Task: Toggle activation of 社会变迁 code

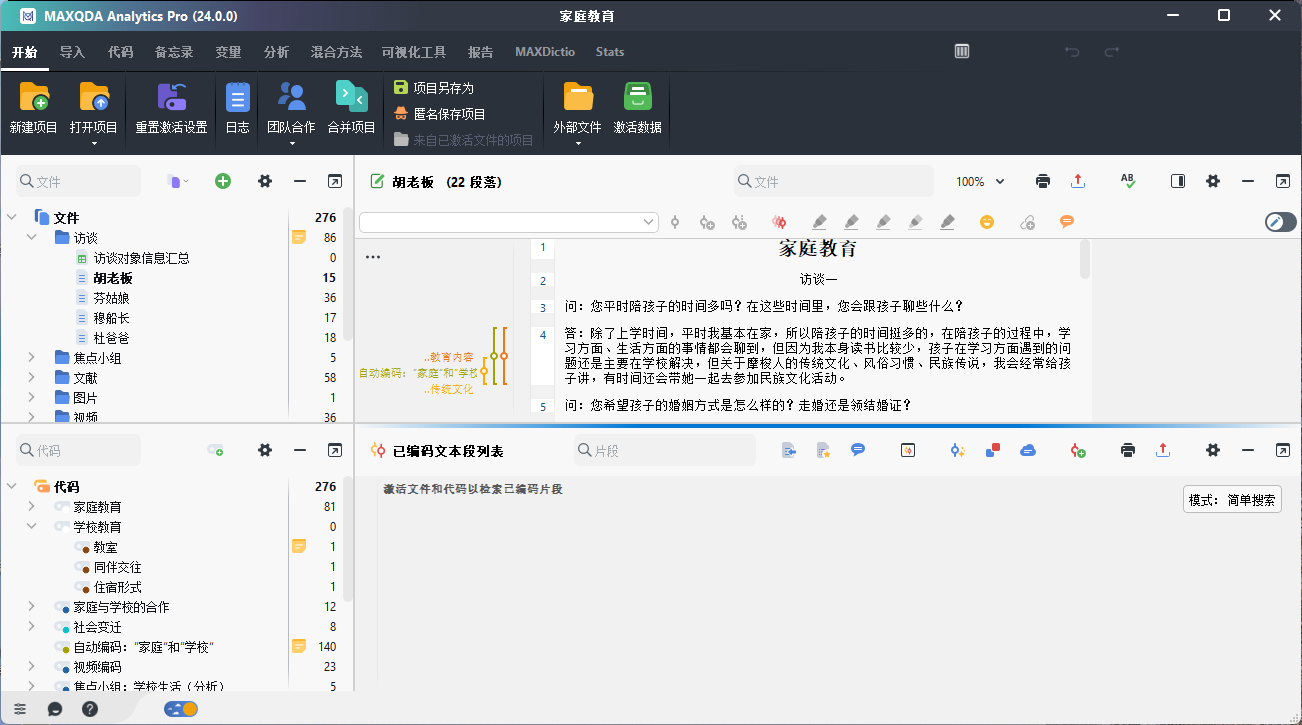Action: 62,627
